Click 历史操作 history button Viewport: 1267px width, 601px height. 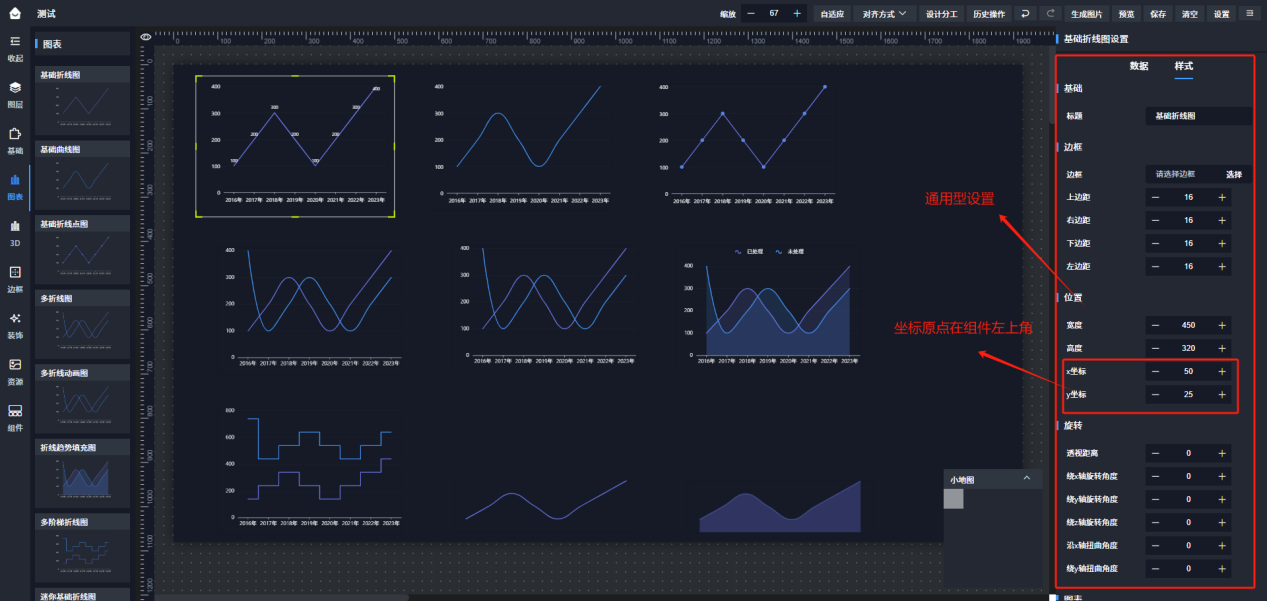989,14
